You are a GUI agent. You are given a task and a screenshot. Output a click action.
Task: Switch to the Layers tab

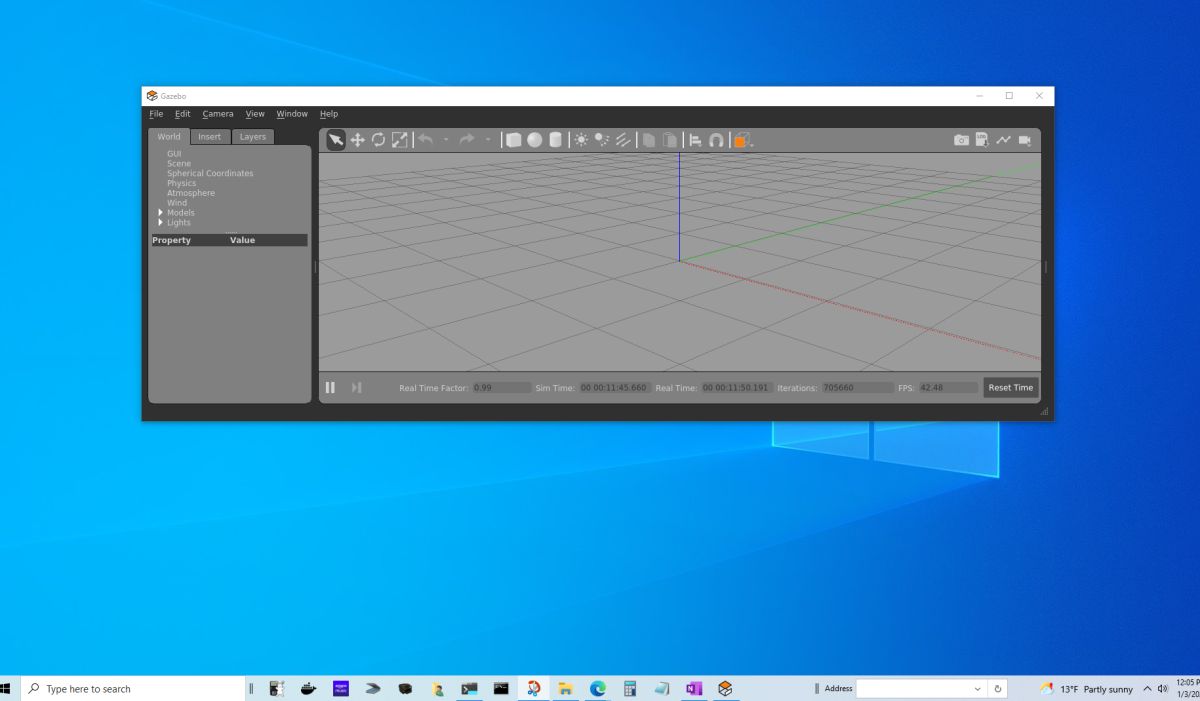[x=253, y=137]
